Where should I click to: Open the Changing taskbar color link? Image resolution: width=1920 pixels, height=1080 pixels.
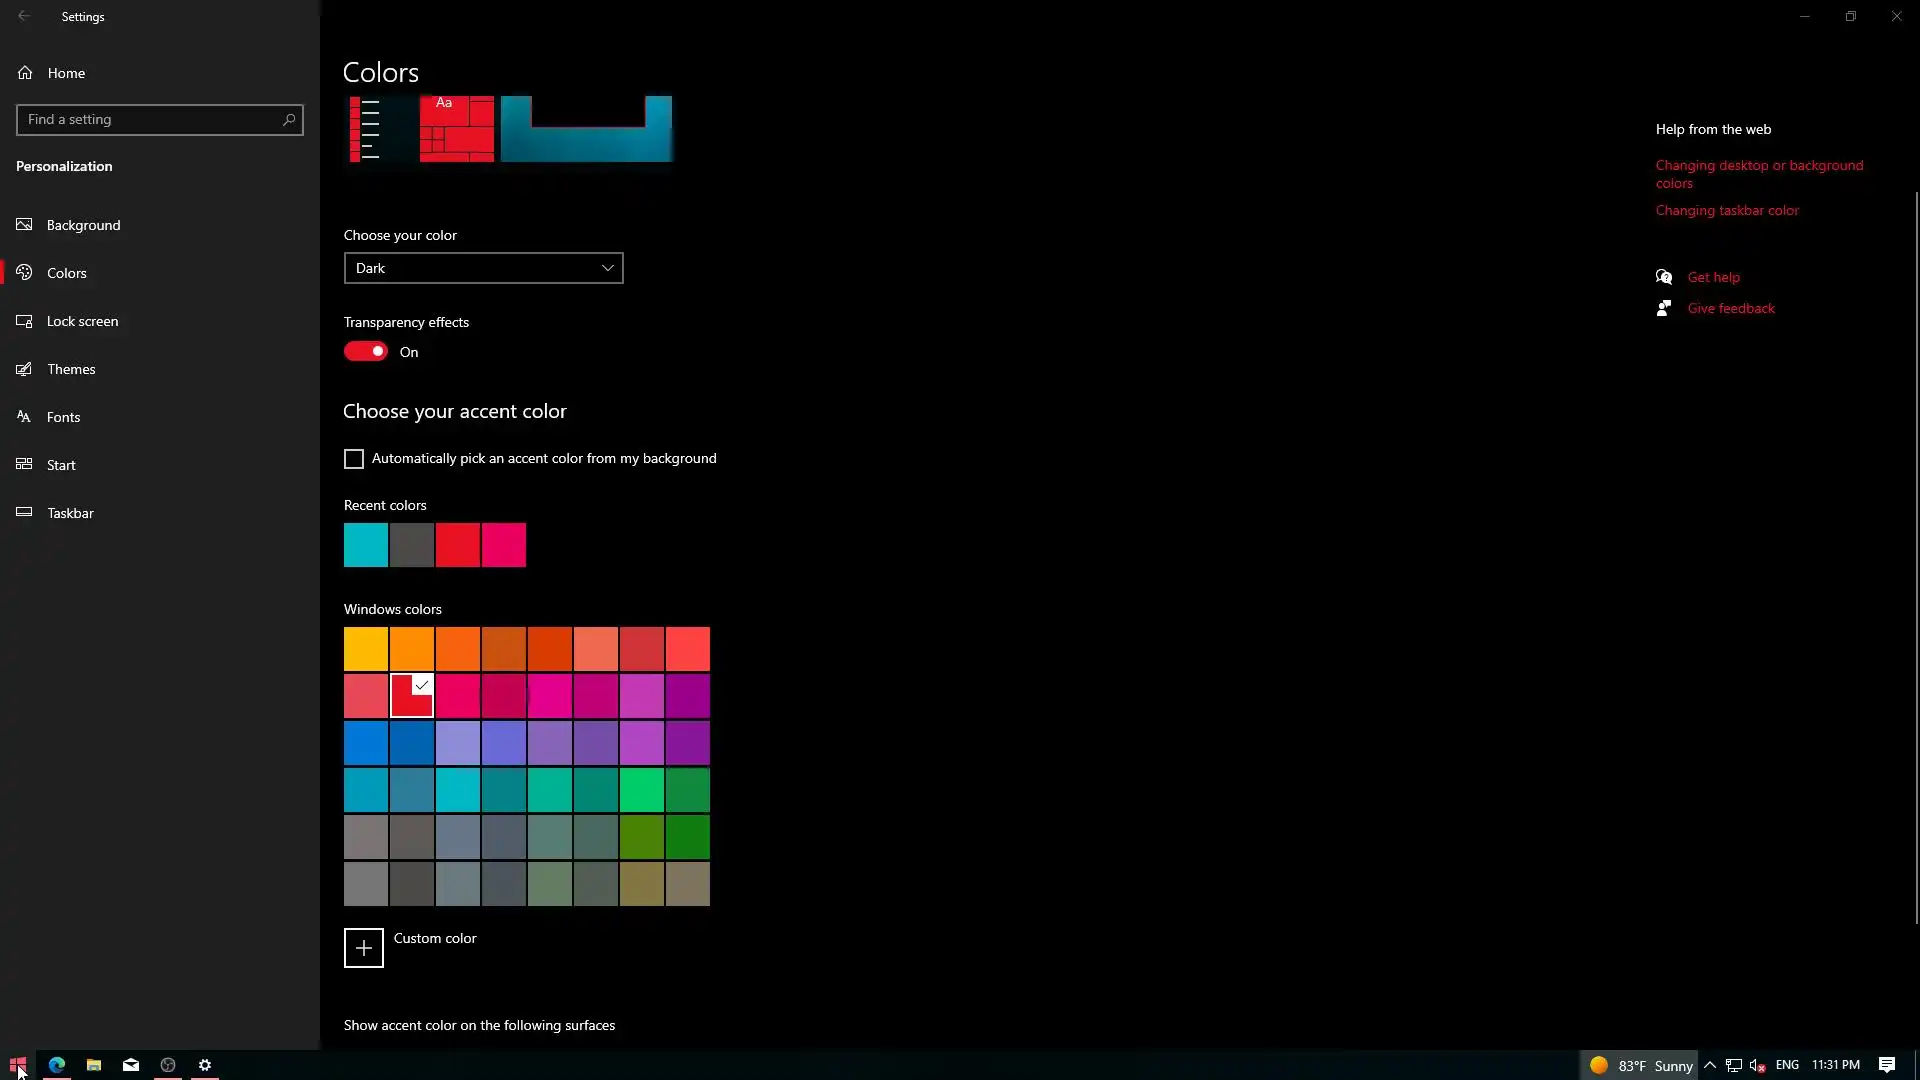(x=1726, y=211)
